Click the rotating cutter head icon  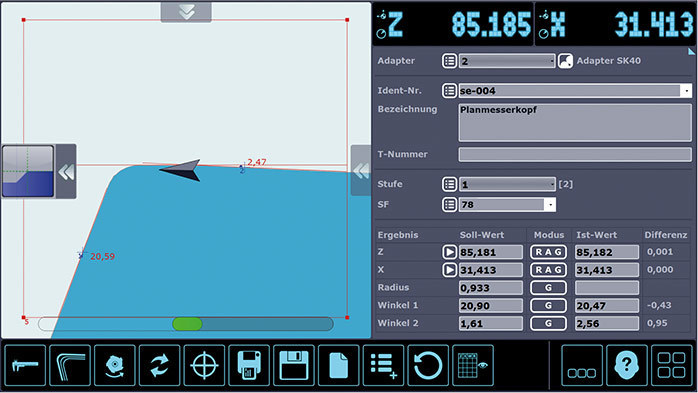click(x=115, y=365)
